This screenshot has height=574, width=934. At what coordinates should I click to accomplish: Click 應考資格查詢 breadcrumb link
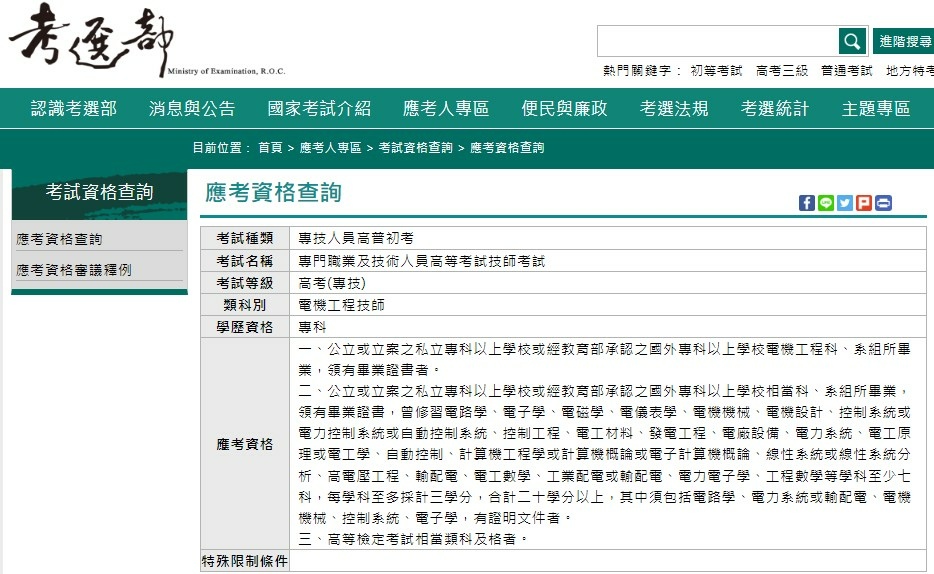pyautogui.click(x=507, y=148)
